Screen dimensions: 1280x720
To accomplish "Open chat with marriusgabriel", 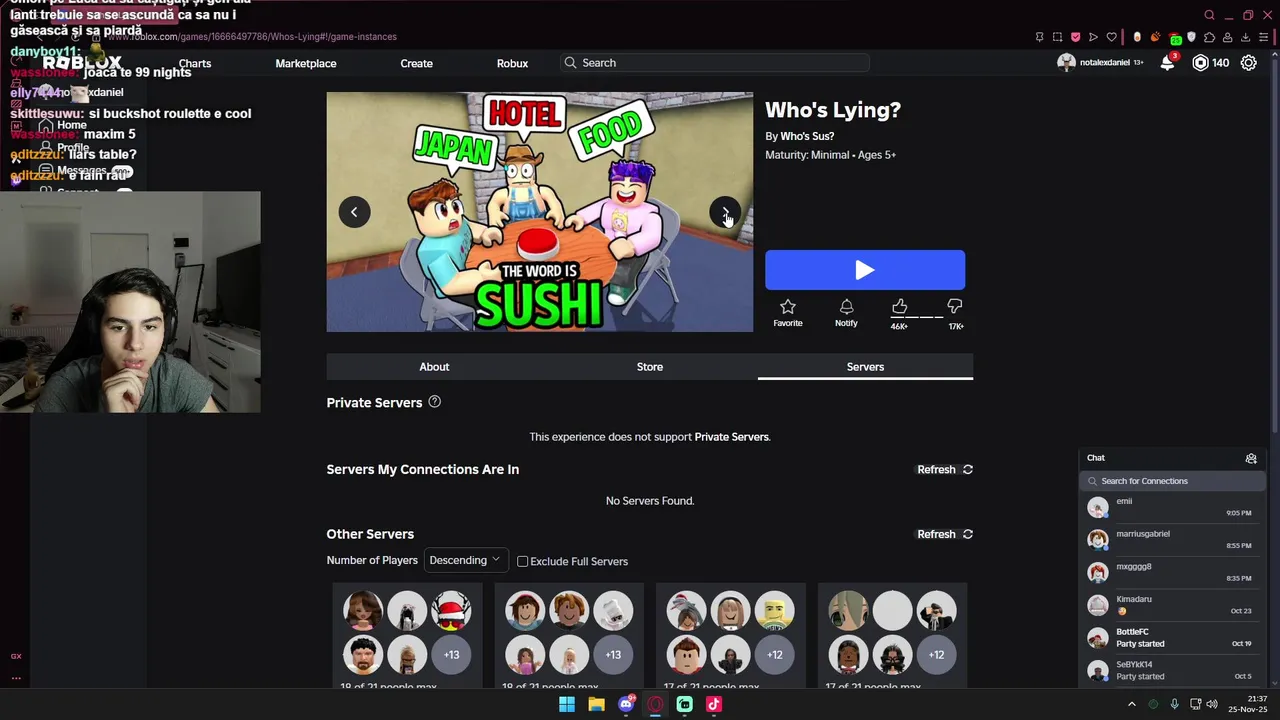I will (x=1172, y=540).
